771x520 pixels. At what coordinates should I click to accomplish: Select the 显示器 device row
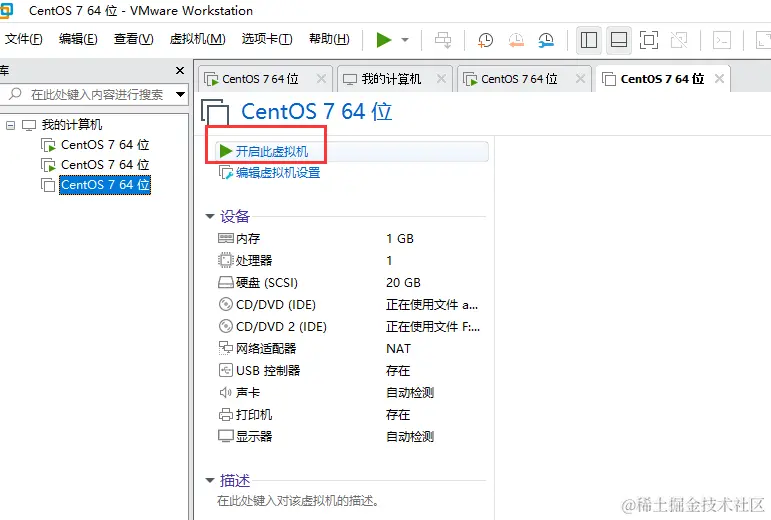(x=350, y=436)
